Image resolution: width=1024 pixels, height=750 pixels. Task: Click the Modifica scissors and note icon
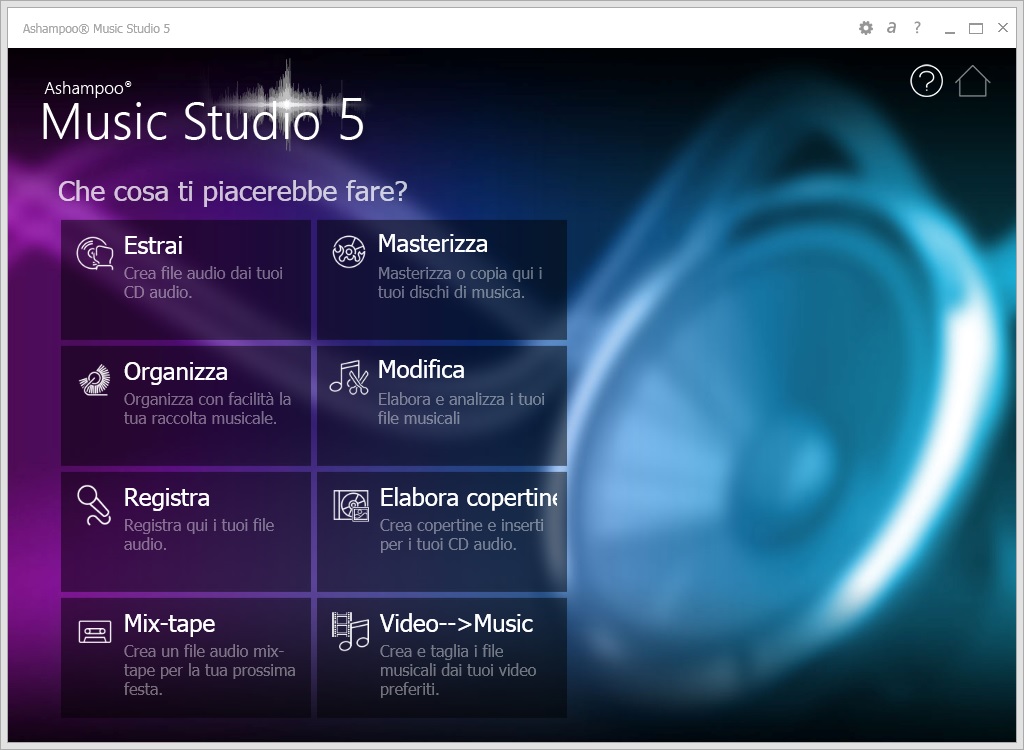[349, 378]
